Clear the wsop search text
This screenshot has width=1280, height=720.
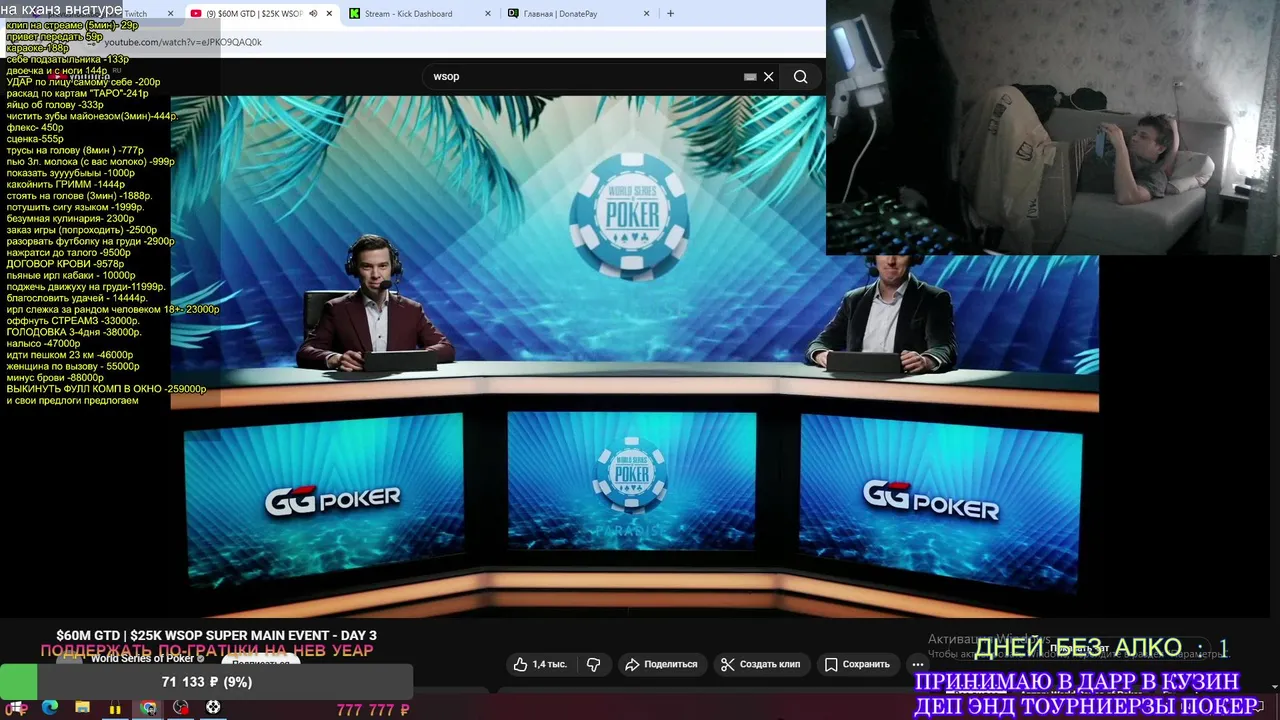click(x=768, y=76)
